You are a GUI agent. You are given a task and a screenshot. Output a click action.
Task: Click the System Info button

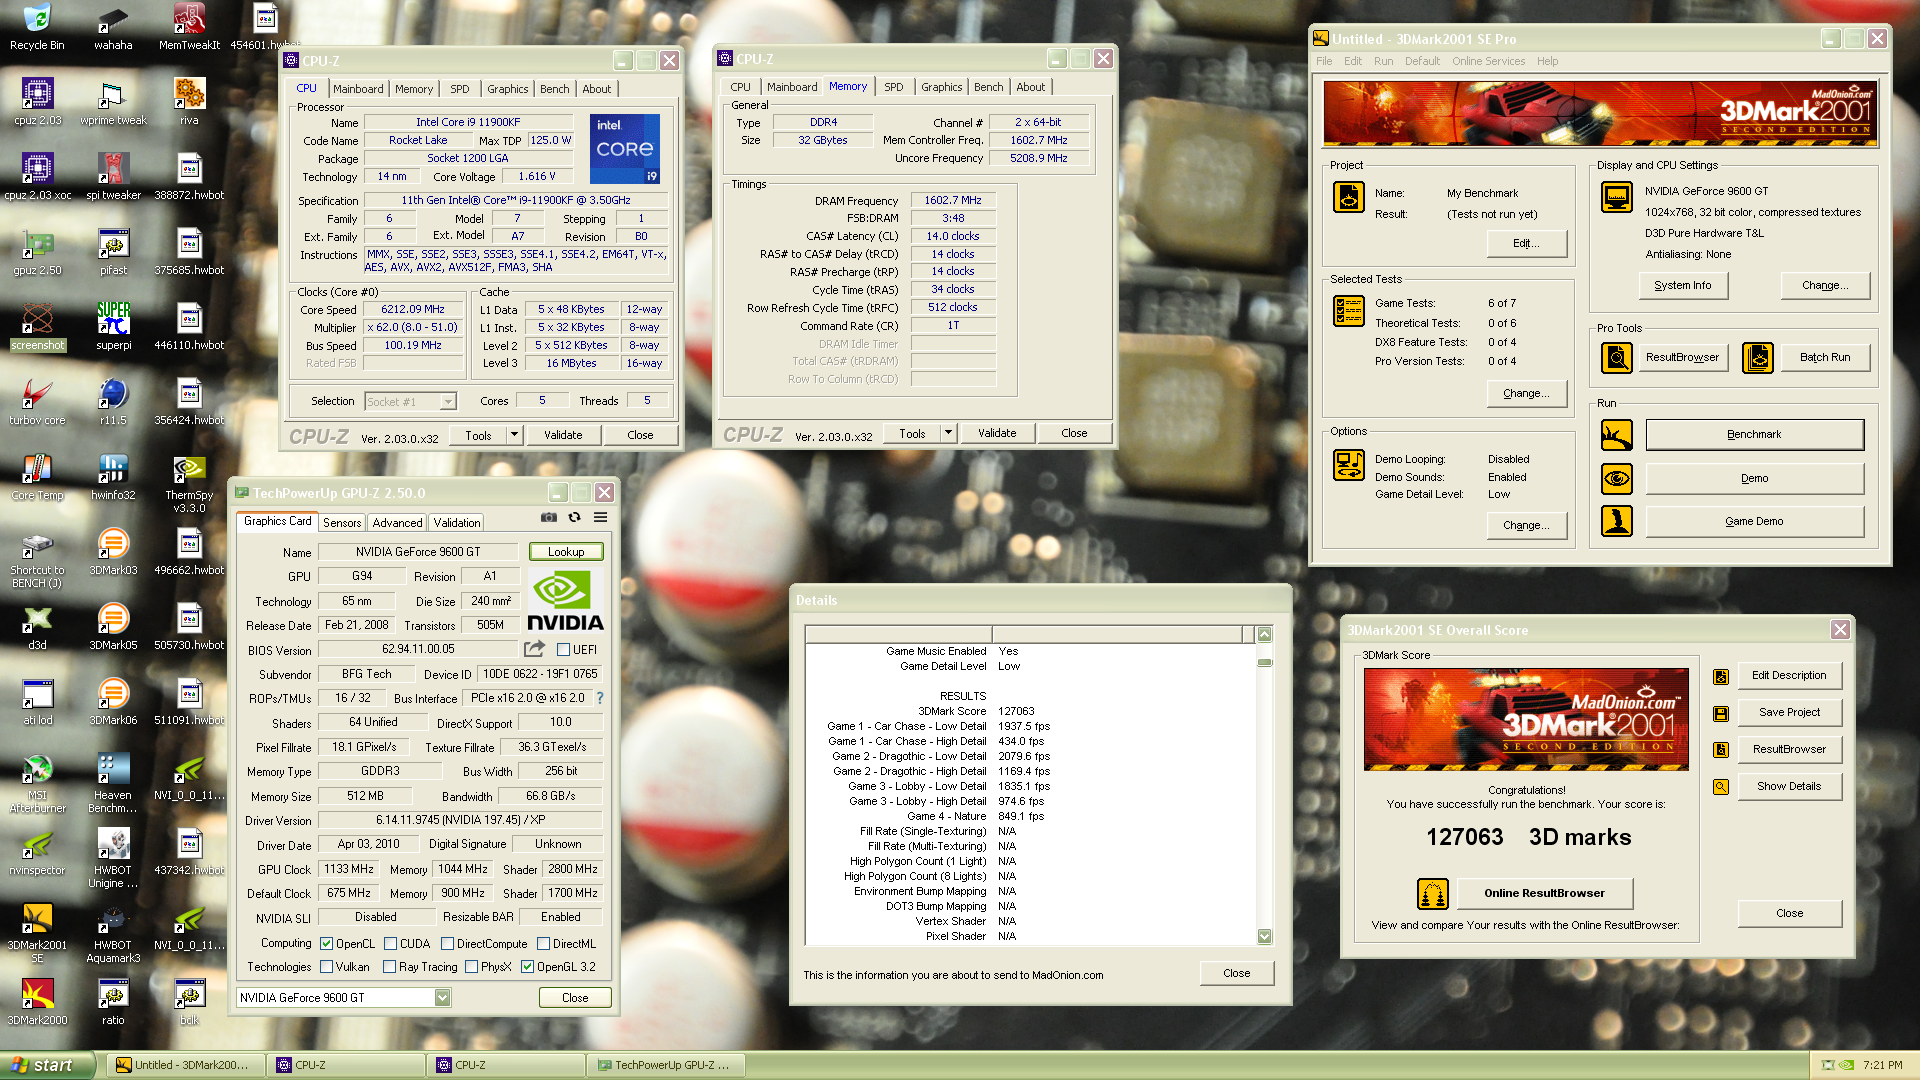tap(1682, 285)
